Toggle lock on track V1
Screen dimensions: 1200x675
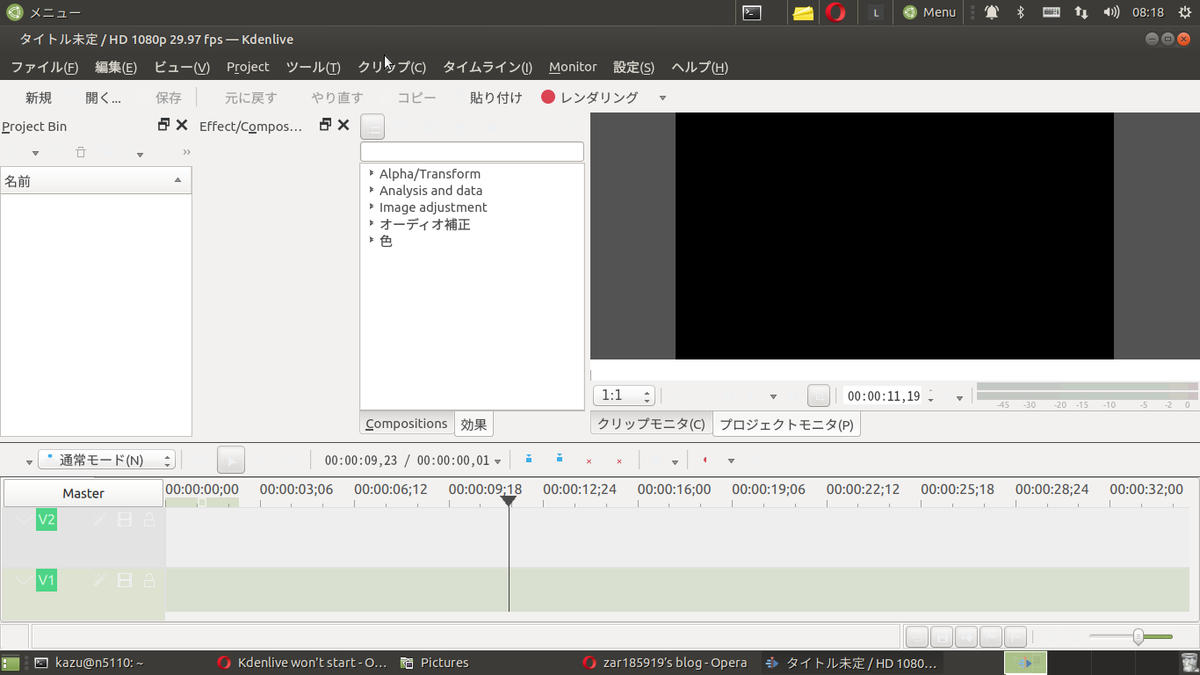click(x=149, y=580)
